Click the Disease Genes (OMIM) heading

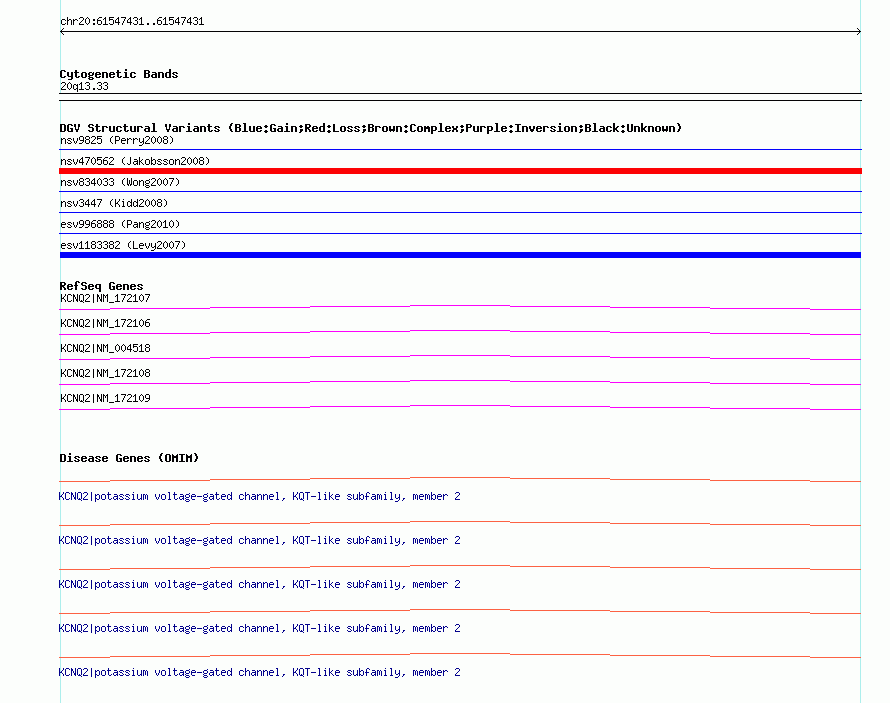pos(129,458)
